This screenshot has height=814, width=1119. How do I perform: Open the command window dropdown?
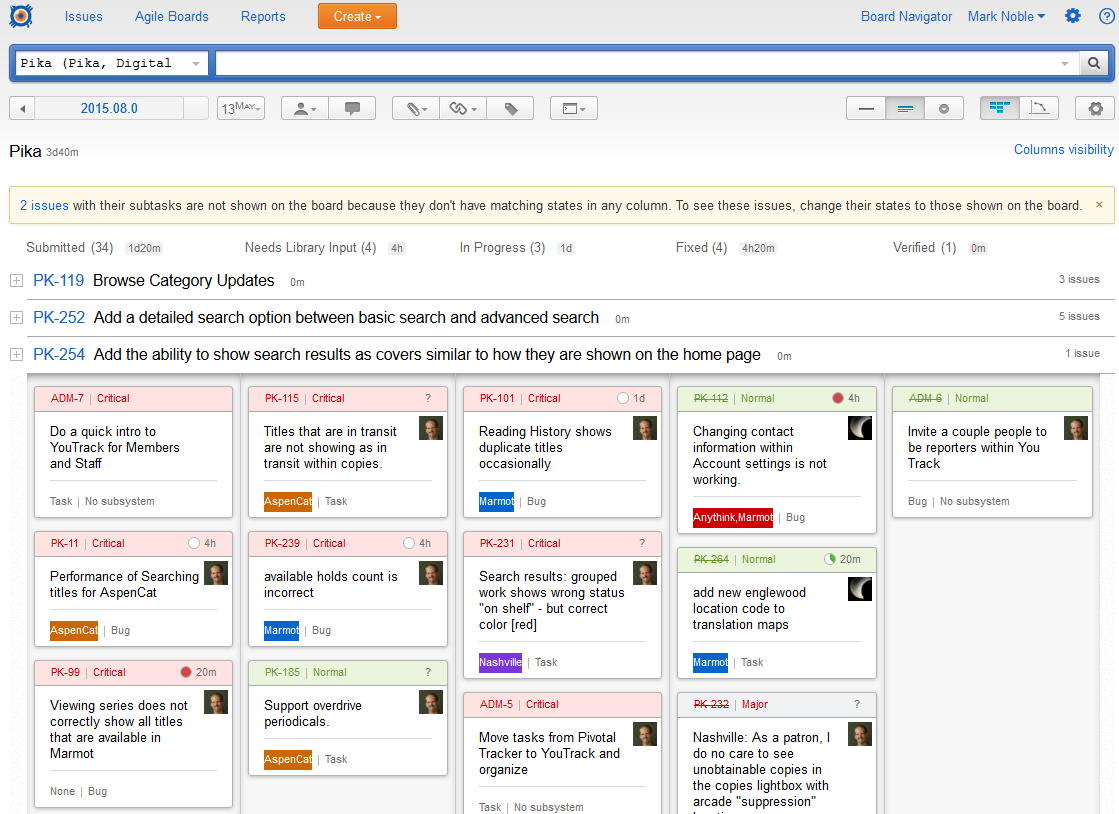point(574,108)
